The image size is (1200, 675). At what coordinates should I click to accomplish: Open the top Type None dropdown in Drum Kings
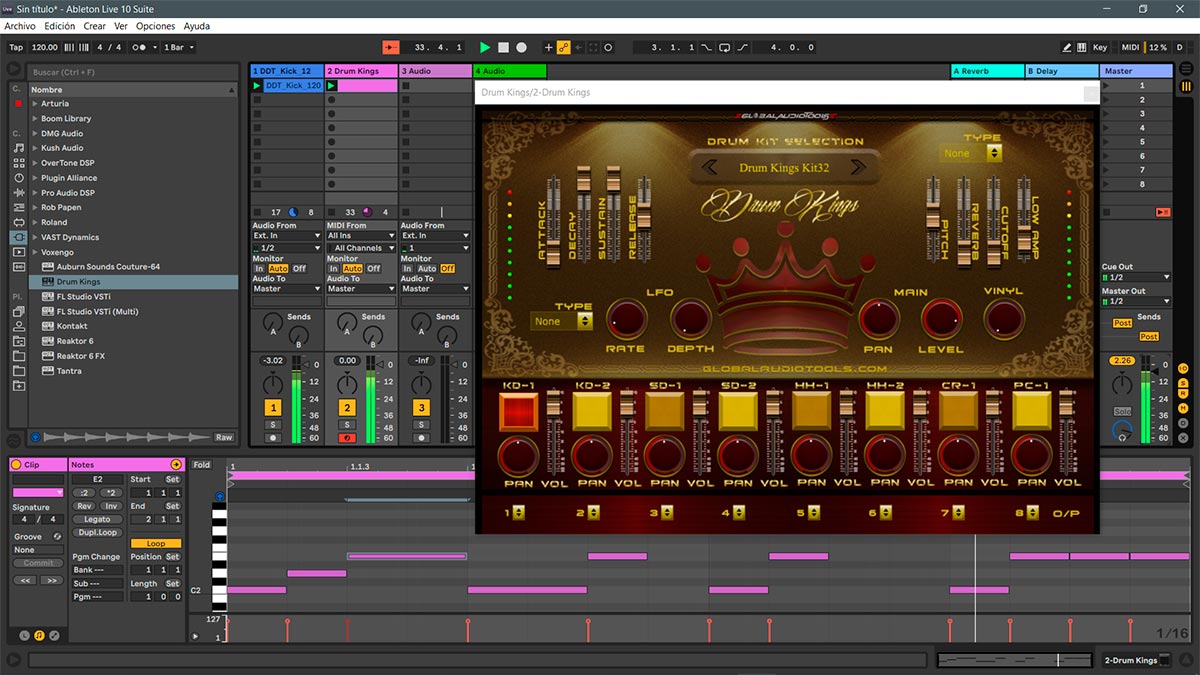(x=971, y=153)
